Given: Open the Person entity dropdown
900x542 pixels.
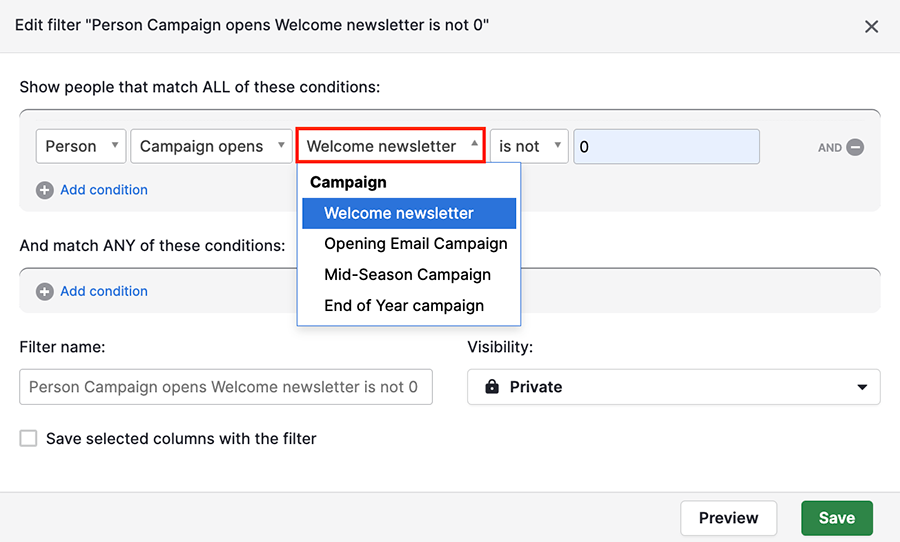Looking at the screenshot, I should click(81, 146).
